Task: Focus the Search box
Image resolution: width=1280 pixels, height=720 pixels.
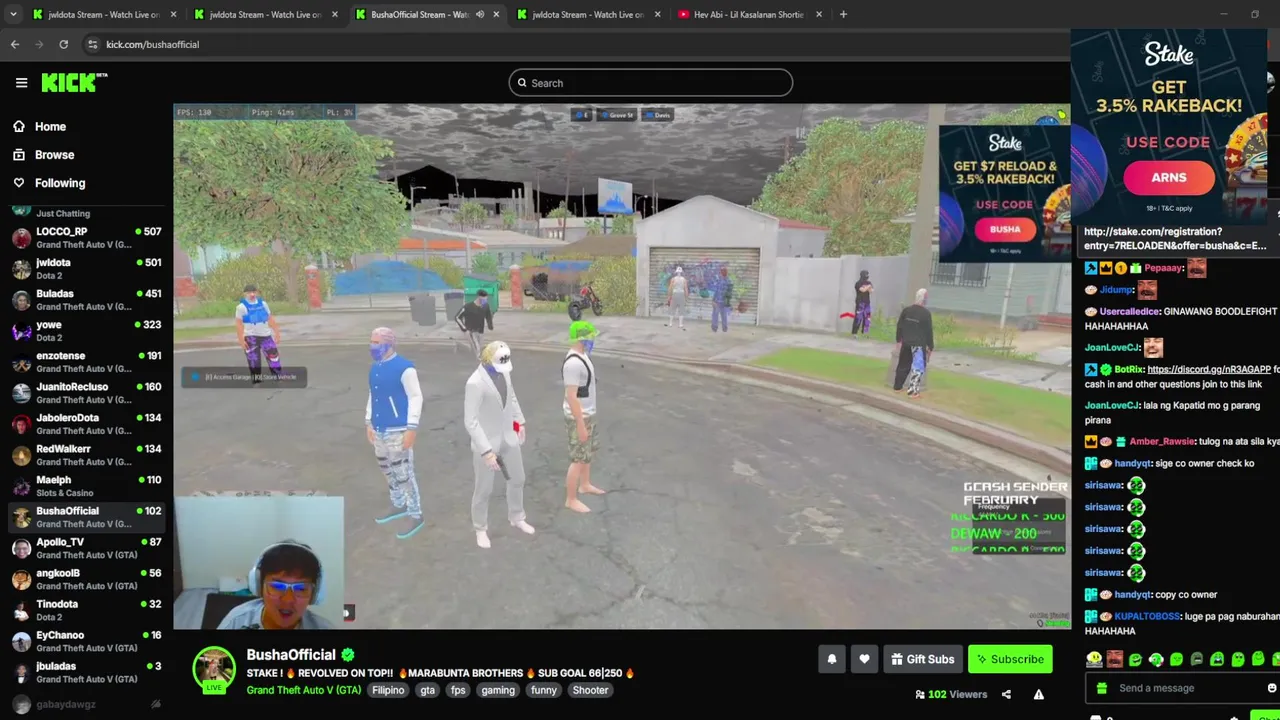Action: 650,83
